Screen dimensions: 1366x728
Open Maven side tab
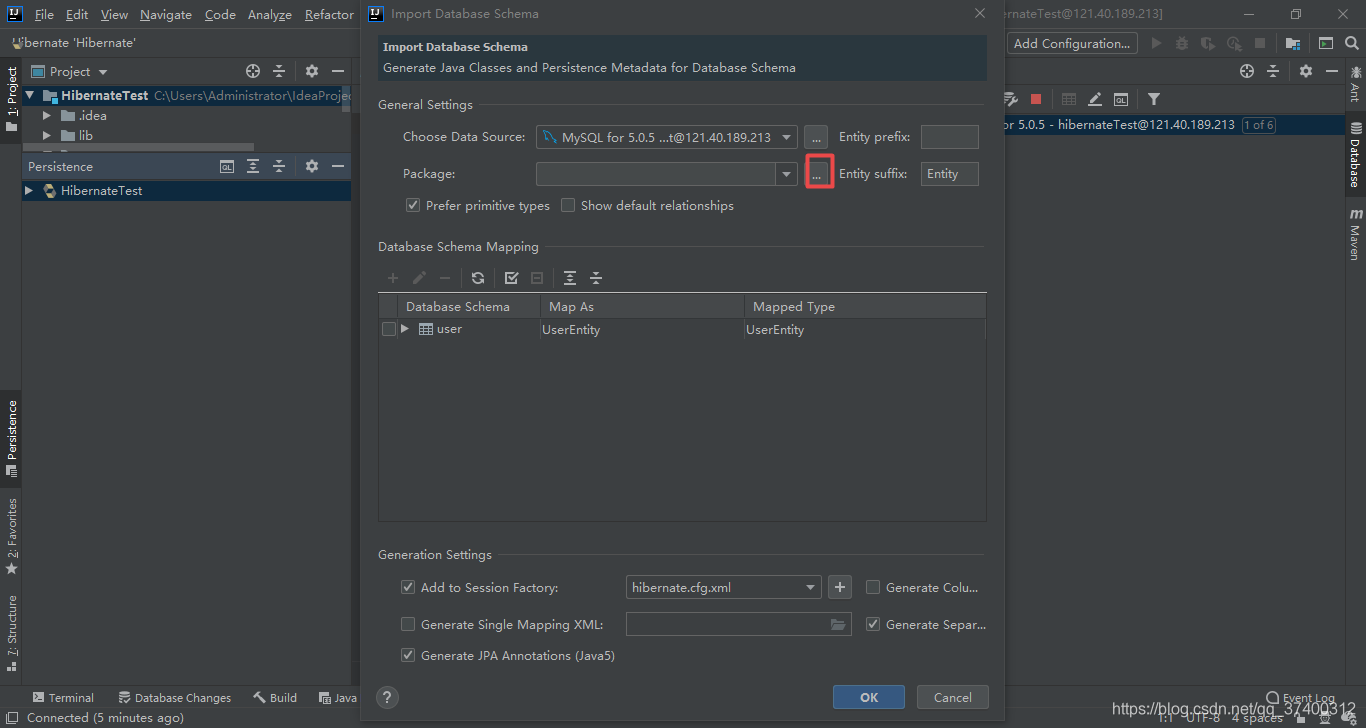[1355, 233]
